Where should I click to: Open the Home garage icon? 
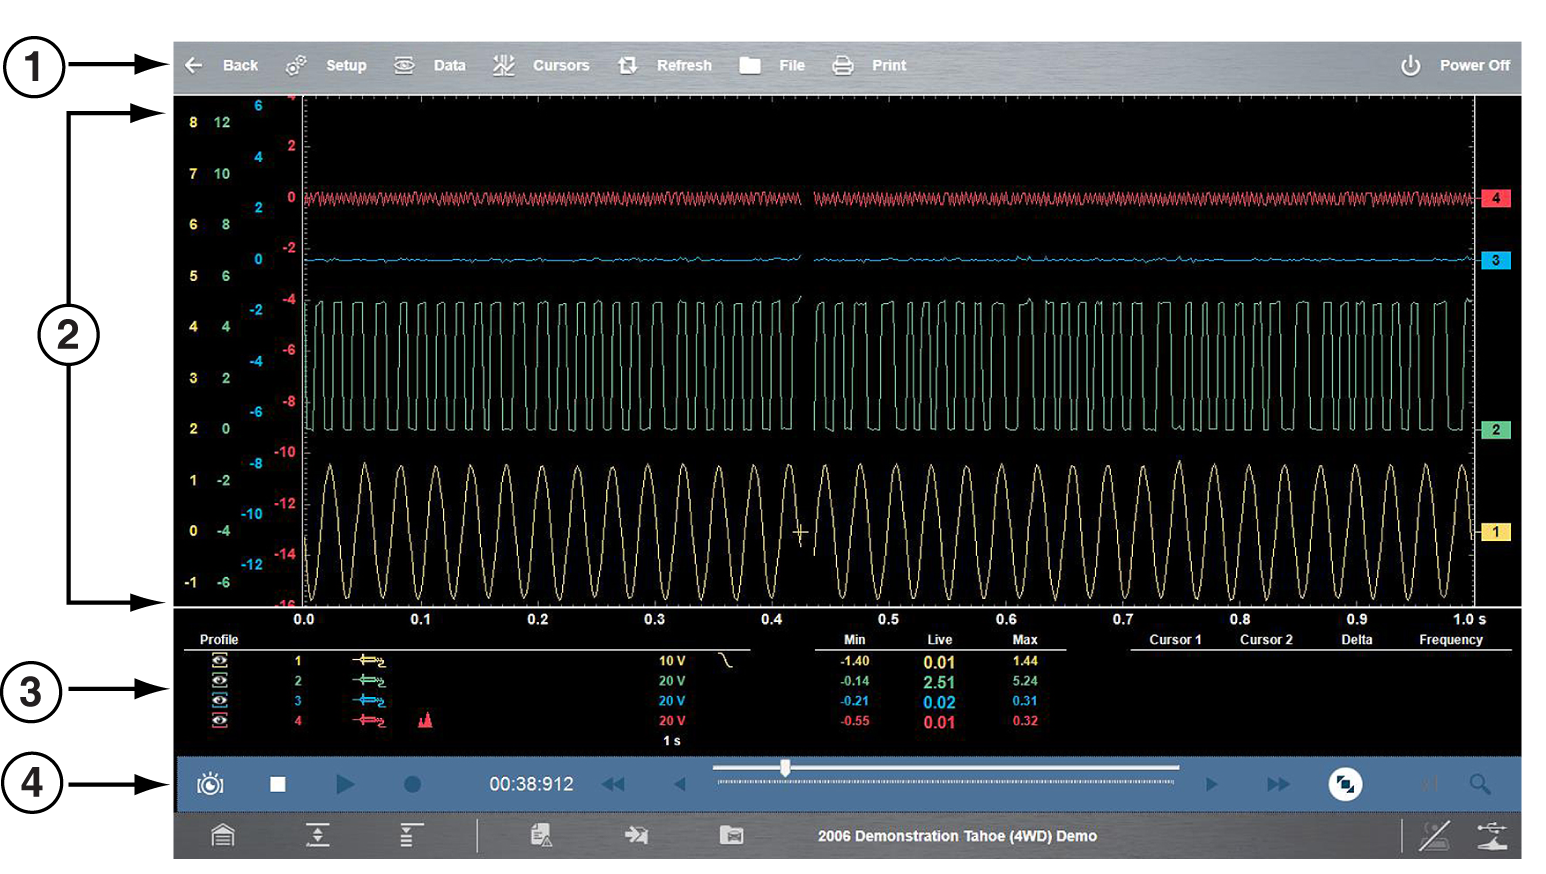(223, 835)
